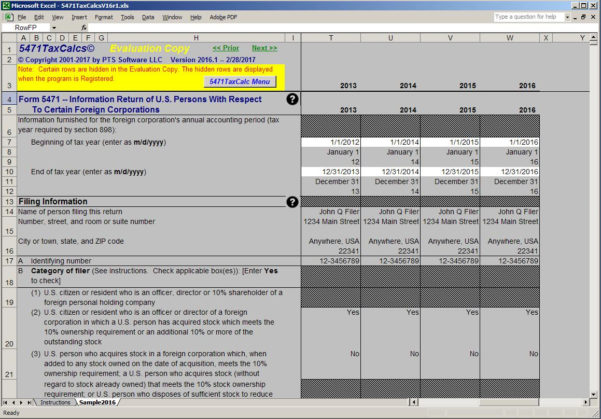Open the Data menu
The image size is (601, 419).
[148, 17]
